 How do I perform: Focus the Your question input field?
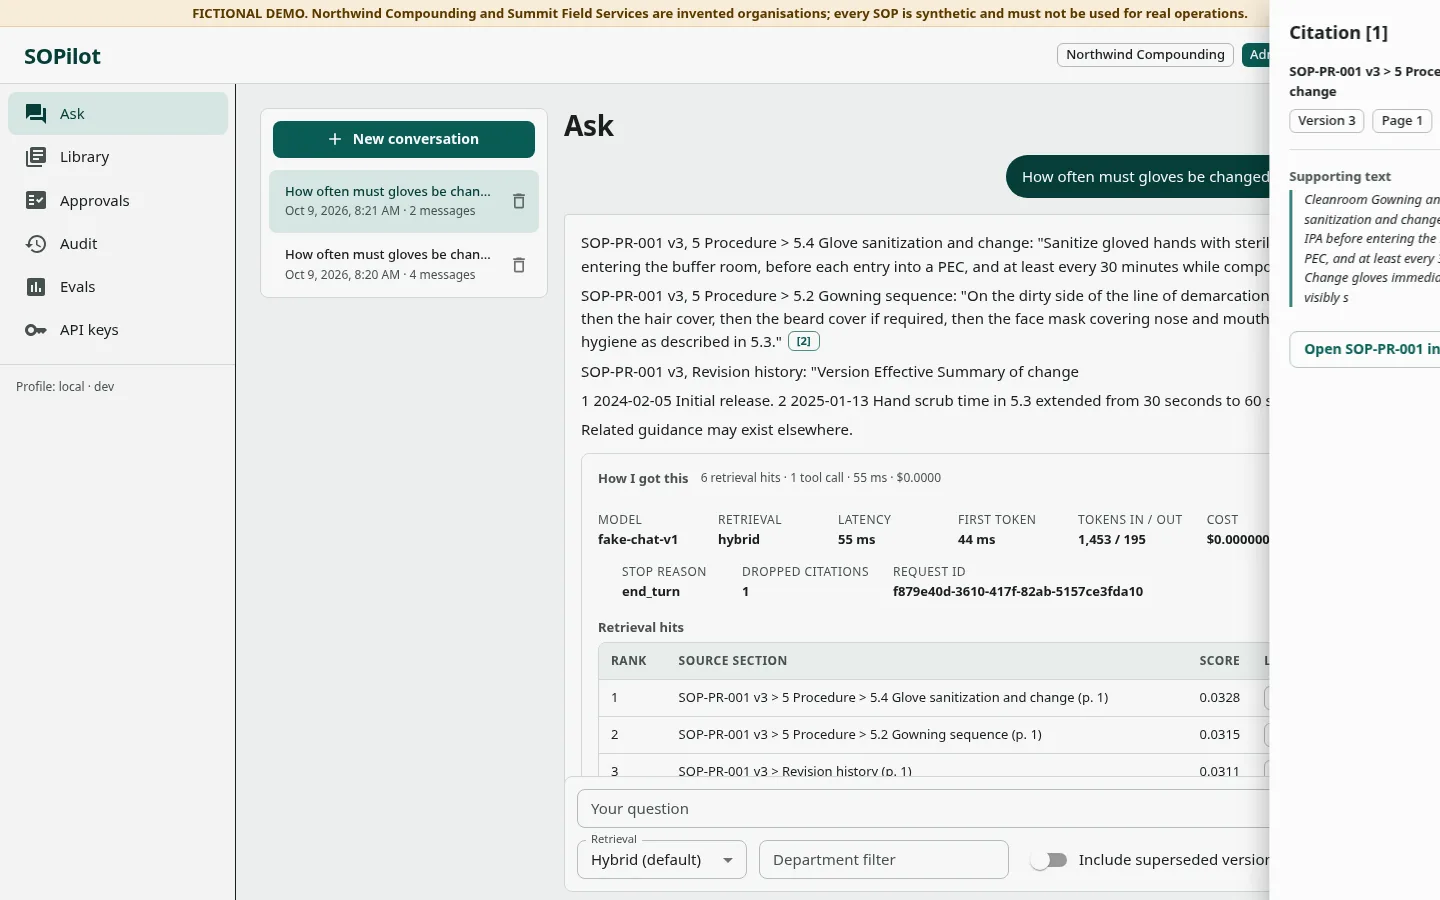coord(923,809)
